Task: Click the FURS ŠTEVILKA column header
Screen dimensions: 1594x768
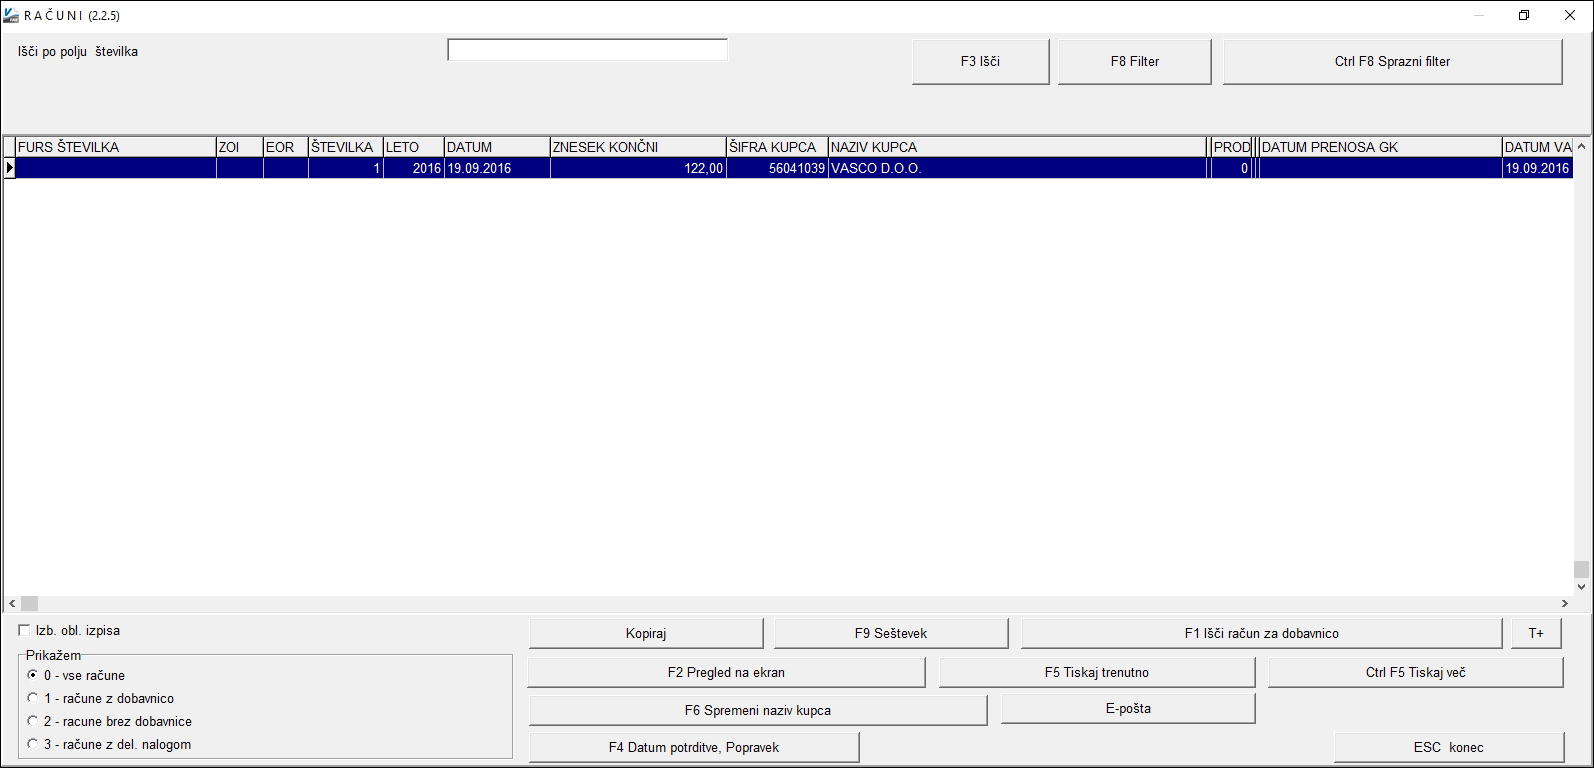Action: coord(116,147)
